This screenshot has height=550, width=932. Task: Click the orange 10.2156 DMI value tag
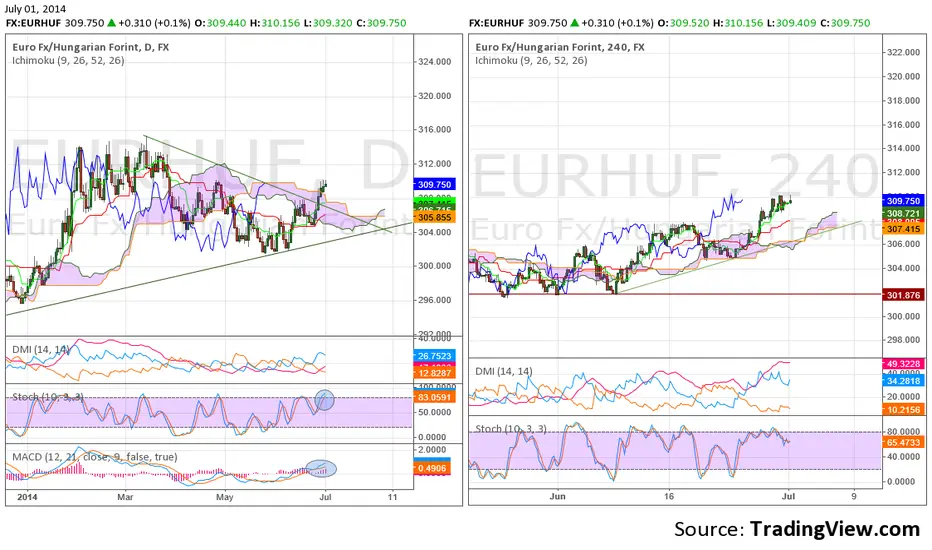pyautogui.click(x=903, y=409)
